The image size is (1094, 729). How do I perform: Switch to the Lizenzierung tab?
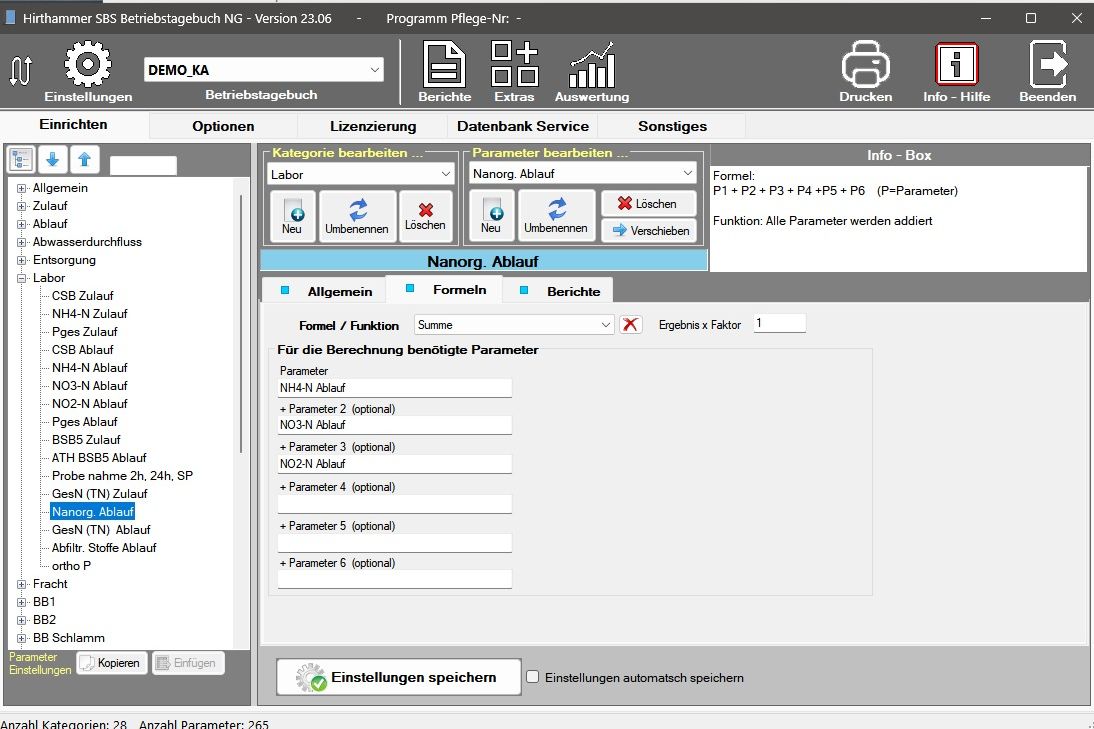pos(373,126)
